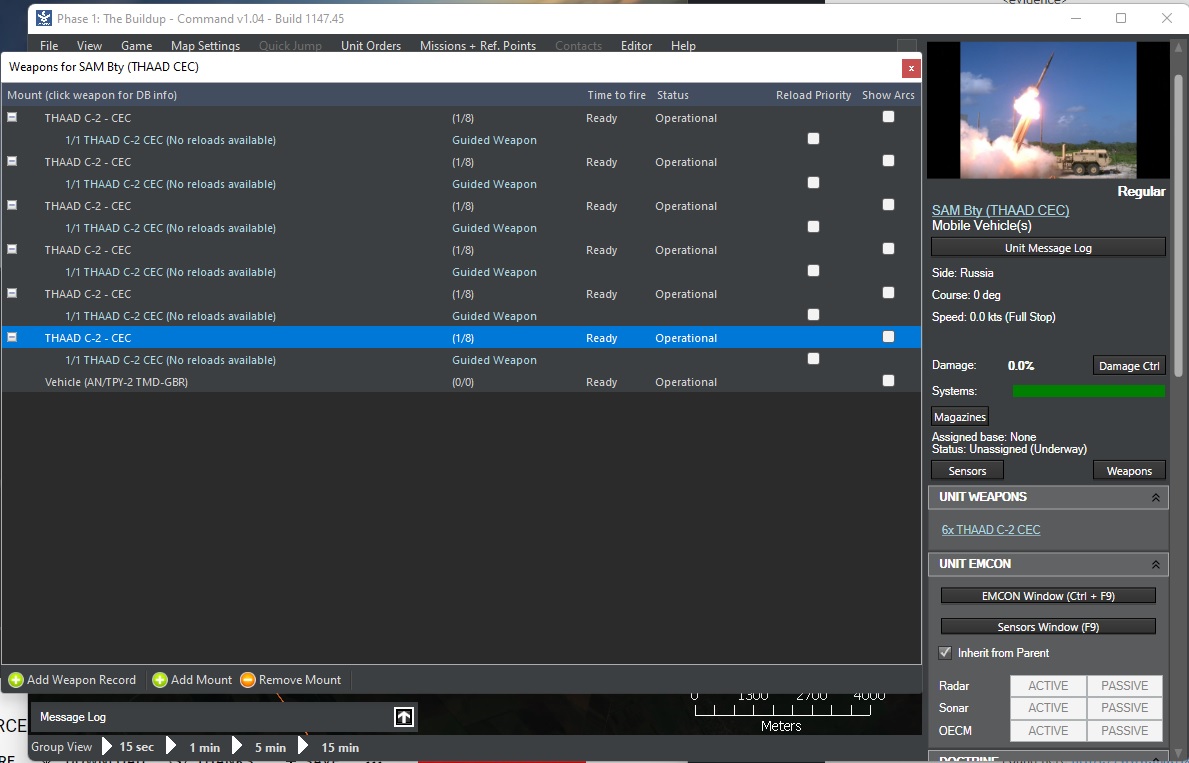Tick Reload Priority under highlighted mount
This screenshot has width=1189, height=763.
coord(814,359)
